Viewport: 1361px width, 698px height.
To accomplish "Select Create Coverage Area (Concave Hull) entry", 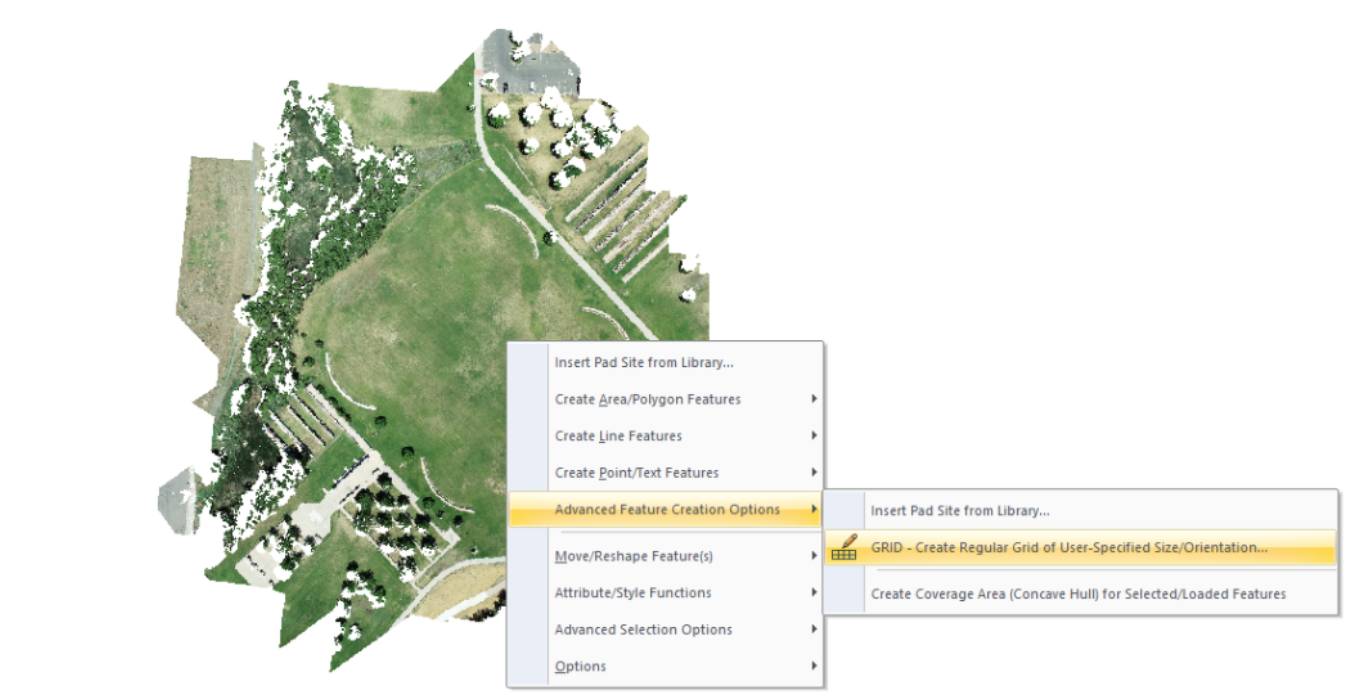I will (1077, 594).
